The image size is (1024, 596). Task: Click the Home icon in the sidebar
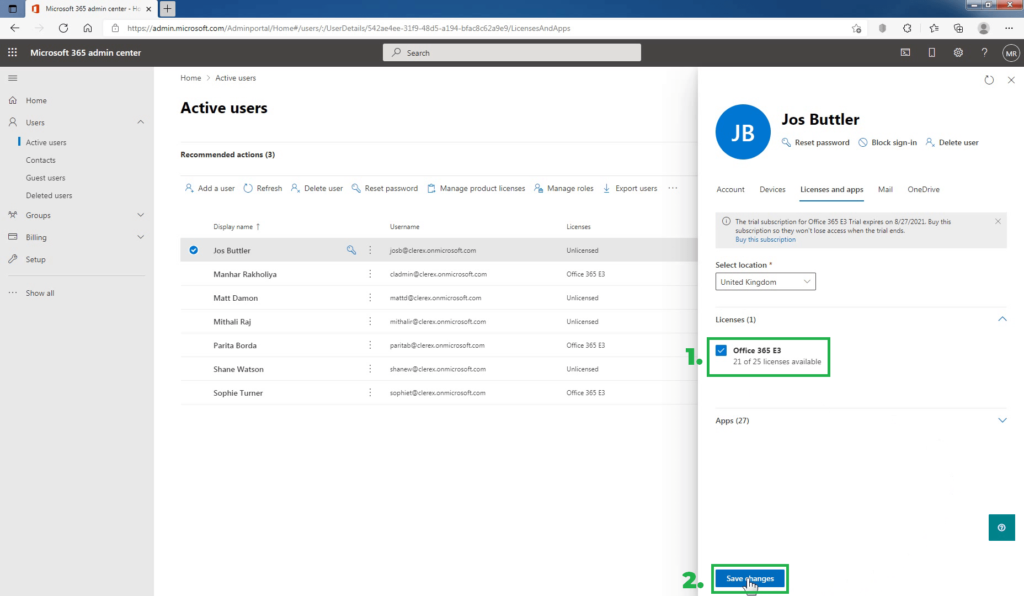(x=12, y=100)
